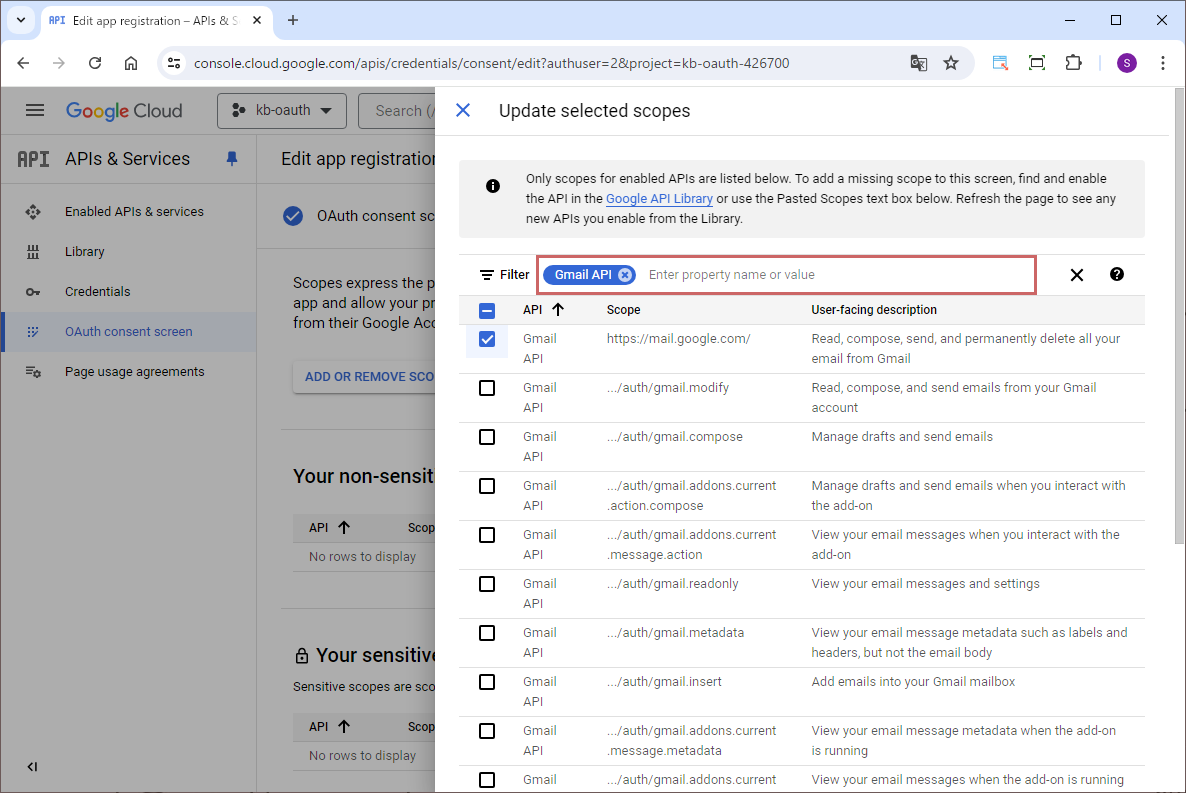Check the gmail.modify scope checkbox

[487, 388]
